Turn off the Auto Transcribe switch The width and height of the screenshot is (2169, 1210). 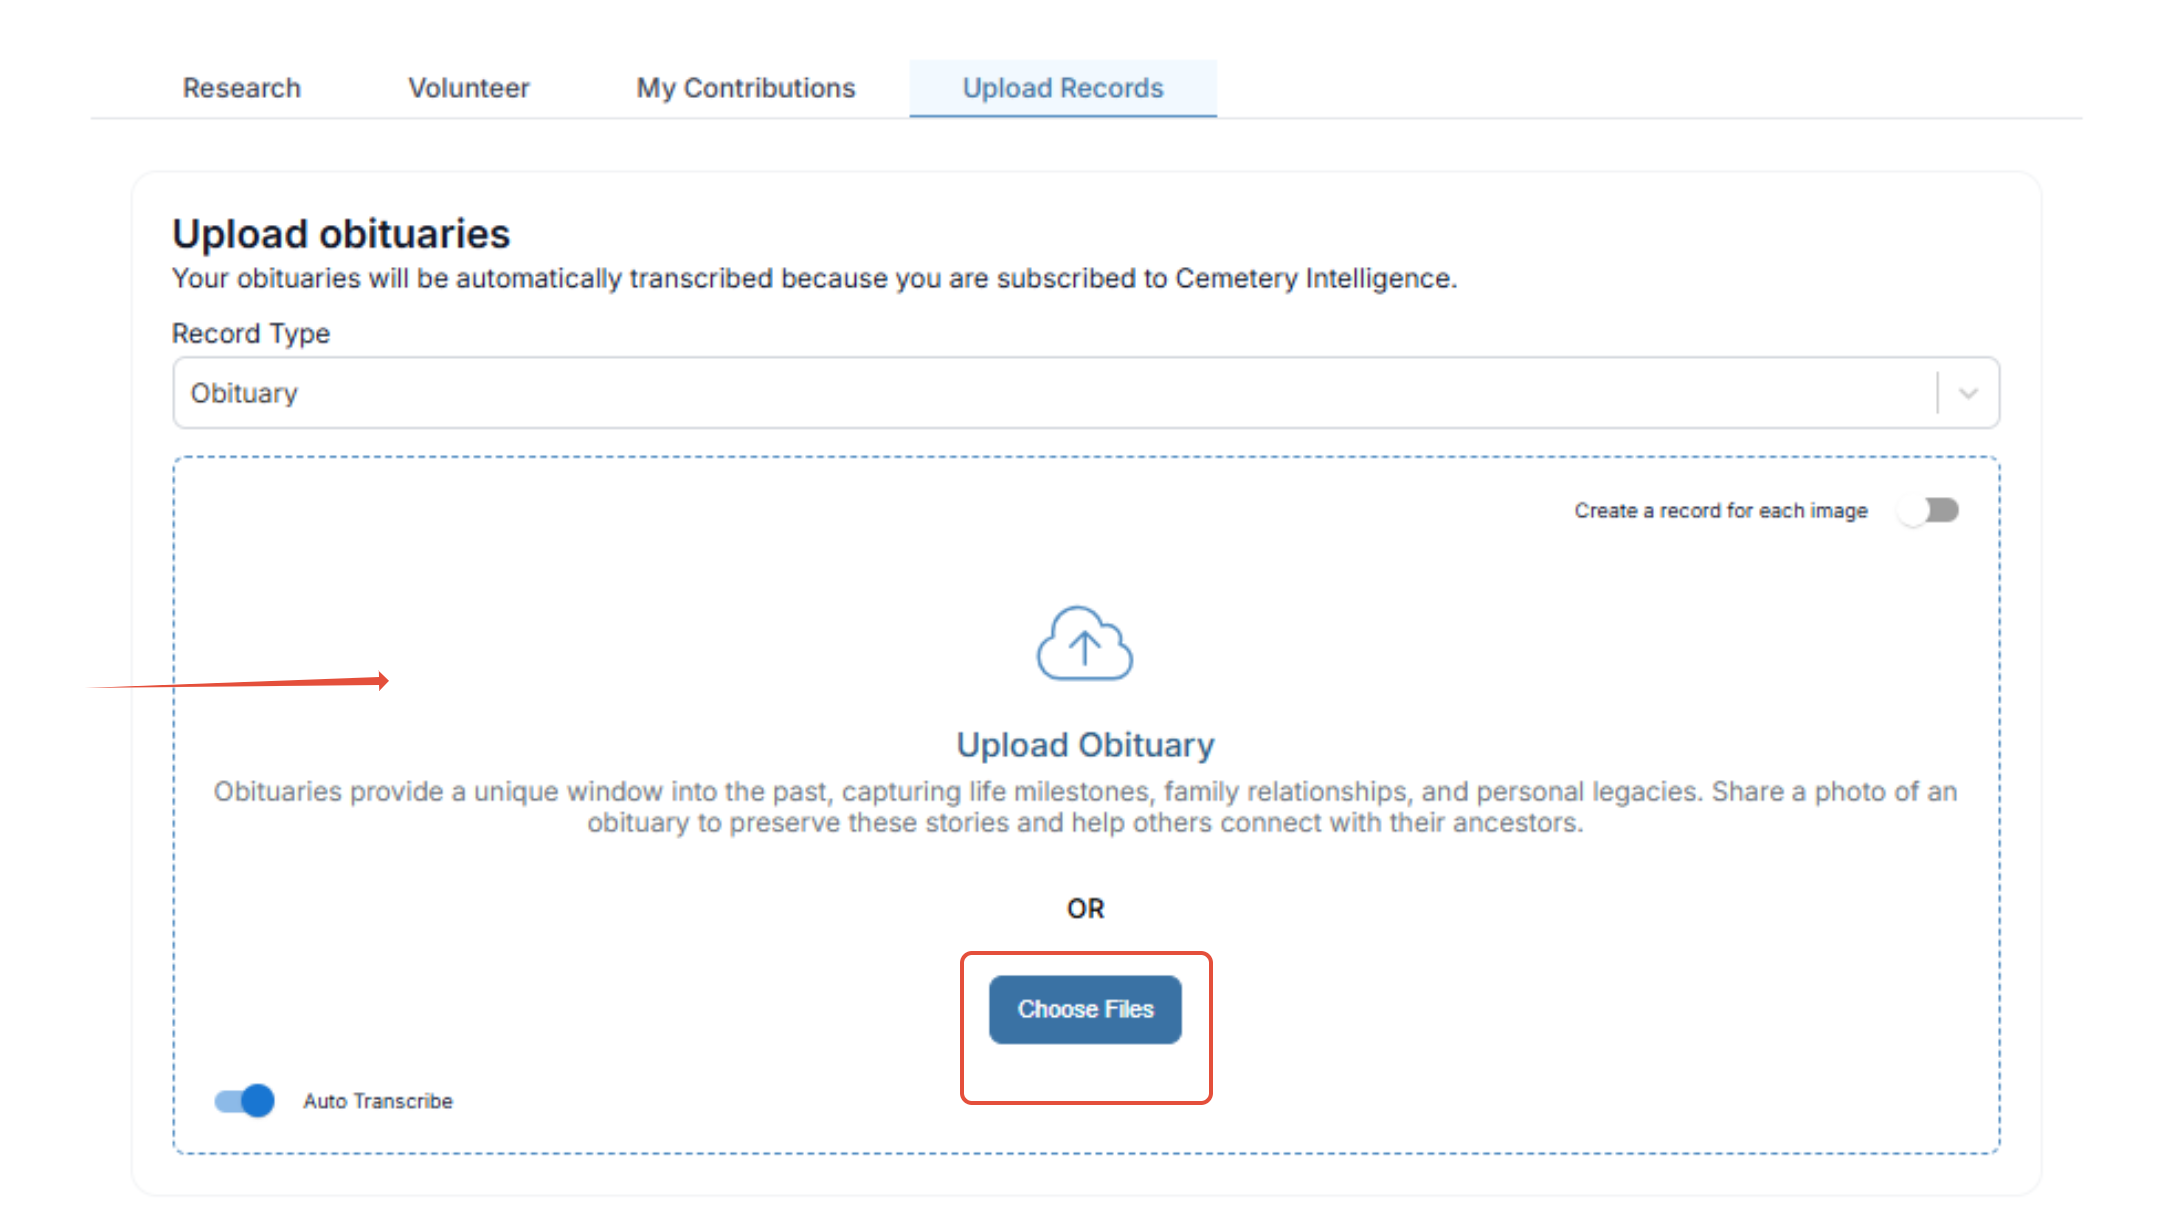pos(245,1100)
